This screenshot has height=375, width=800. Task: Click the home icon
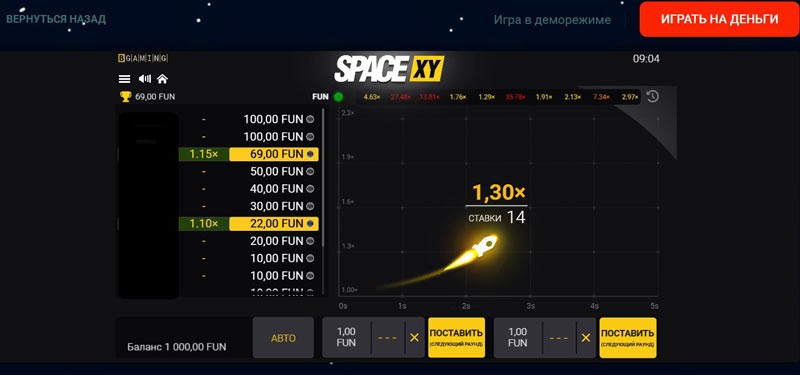click(x=162, y=79)
